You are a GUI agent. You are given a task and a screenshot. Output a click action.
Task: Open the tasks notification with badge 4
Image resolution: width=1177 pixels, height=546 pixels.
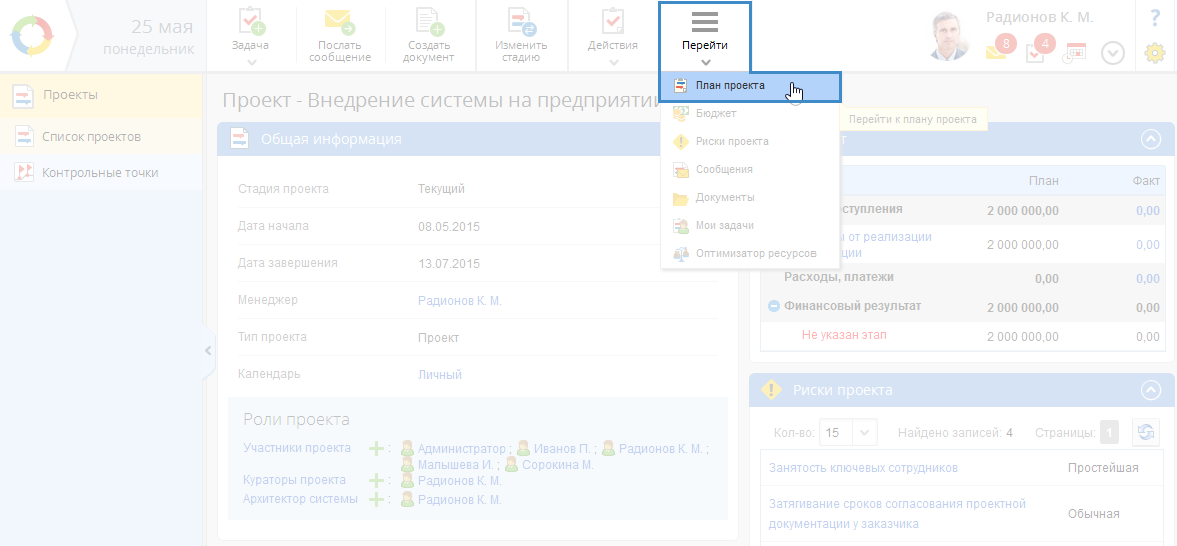click(1037, 50)
